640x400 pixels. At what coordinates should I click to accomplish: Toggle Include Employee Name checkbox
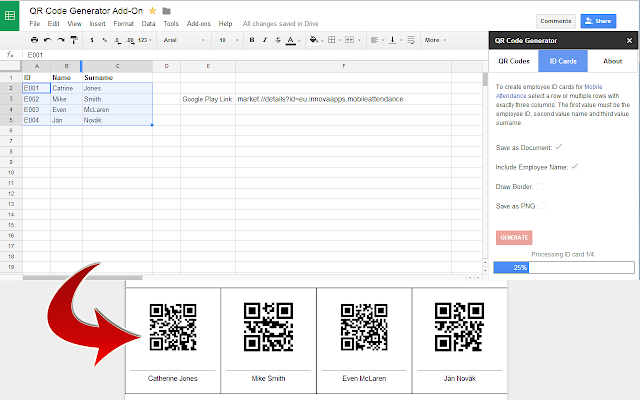pyautogui.click(x=574, y=167)
